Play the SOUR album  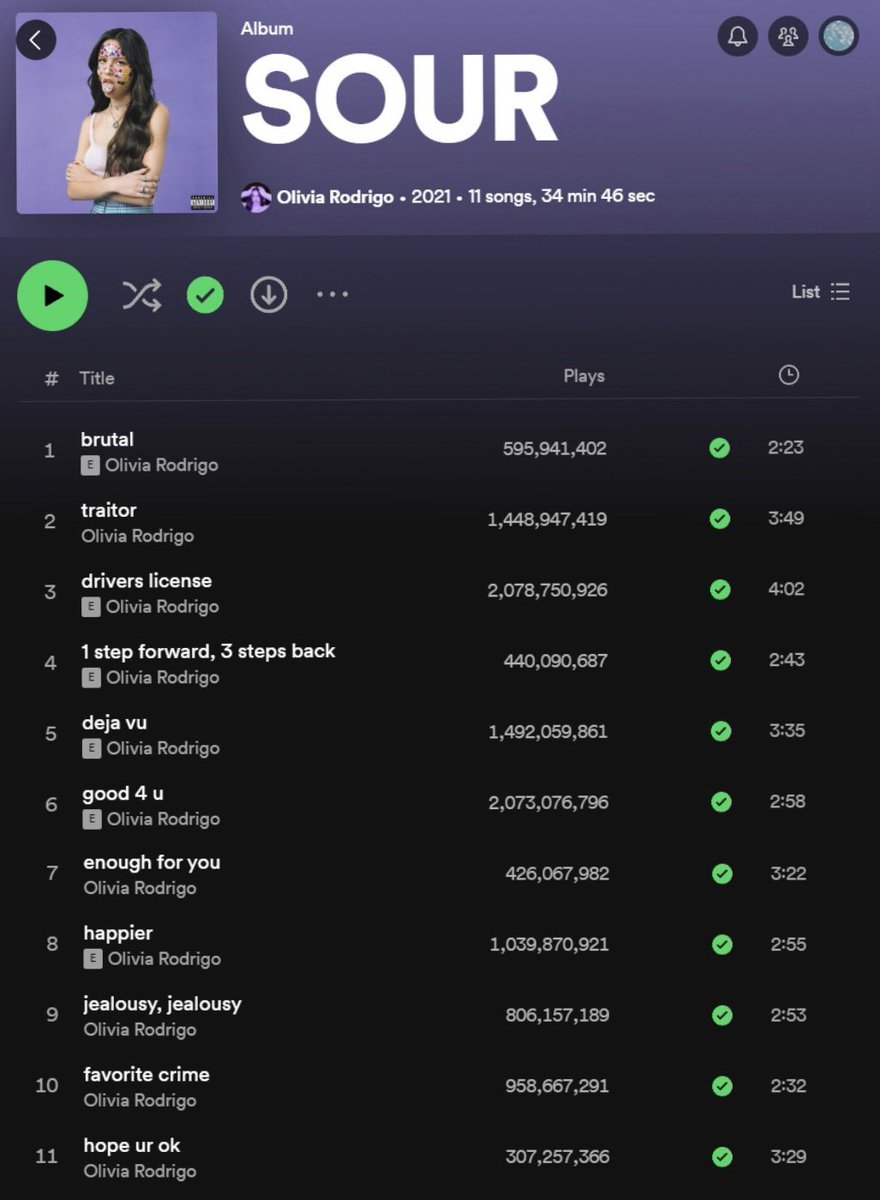[x=53, y=295]
